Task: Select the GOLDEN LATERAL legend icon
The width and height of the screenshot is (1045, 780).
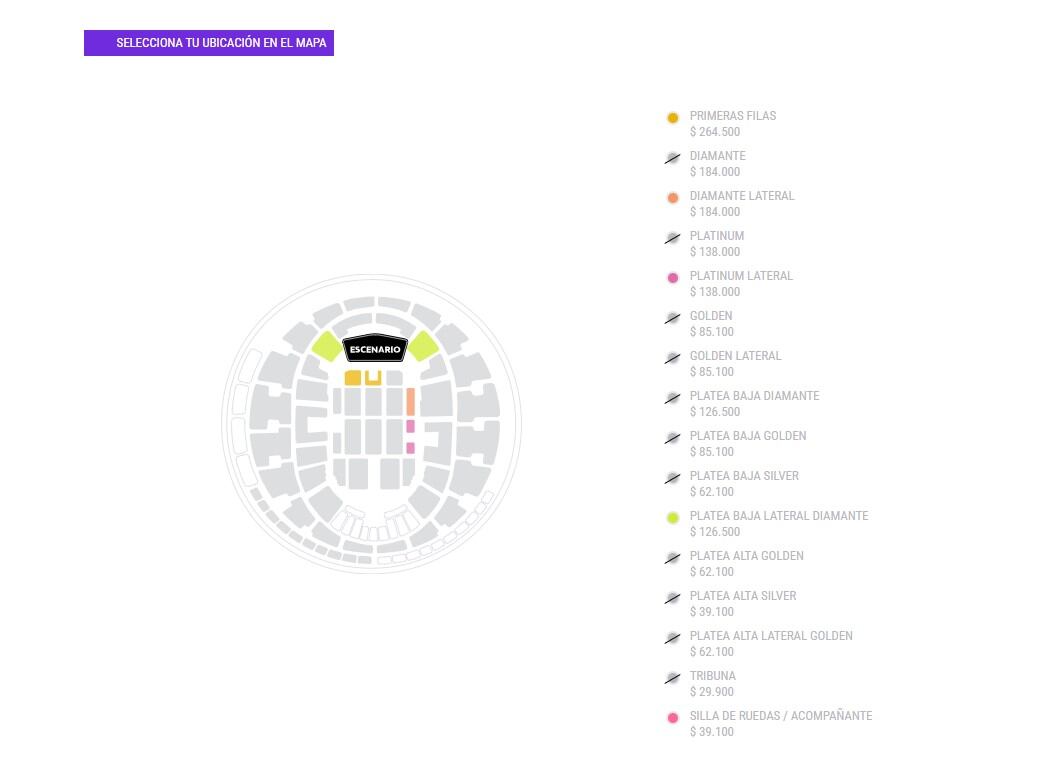Action: 673,357
